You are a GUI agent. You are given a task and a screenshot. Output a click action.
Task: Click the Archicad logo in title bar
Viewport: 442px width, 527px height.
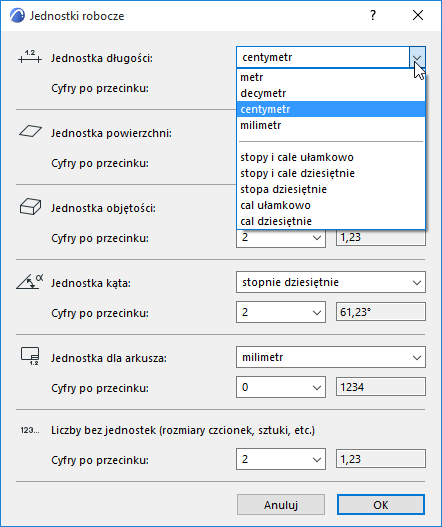click(17, 15)
